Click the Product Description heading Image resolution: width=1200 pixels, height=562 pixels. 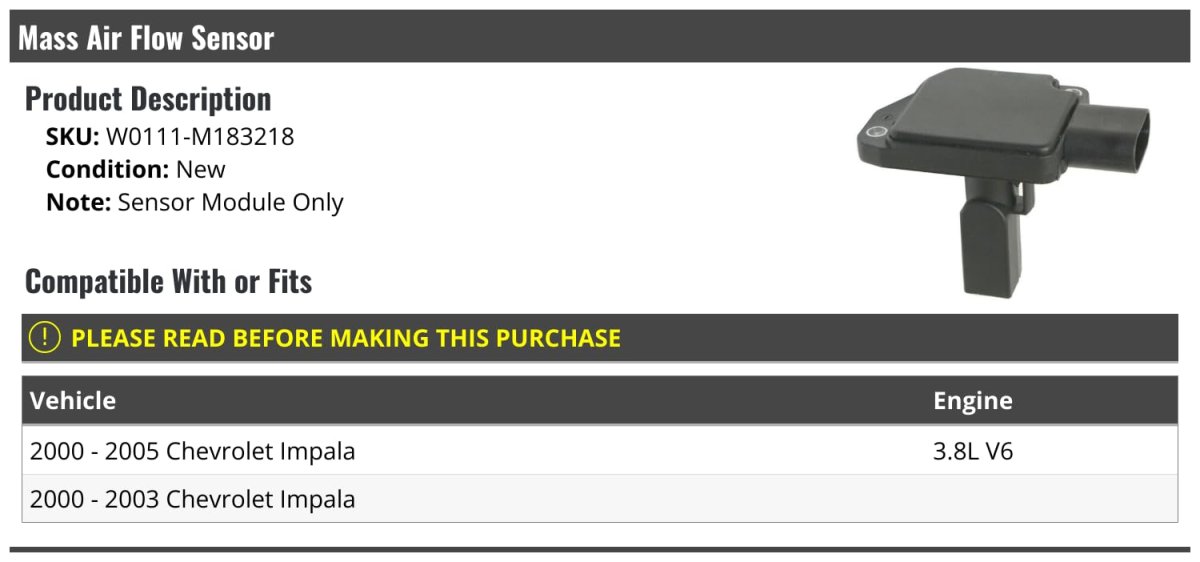[148, 99]
